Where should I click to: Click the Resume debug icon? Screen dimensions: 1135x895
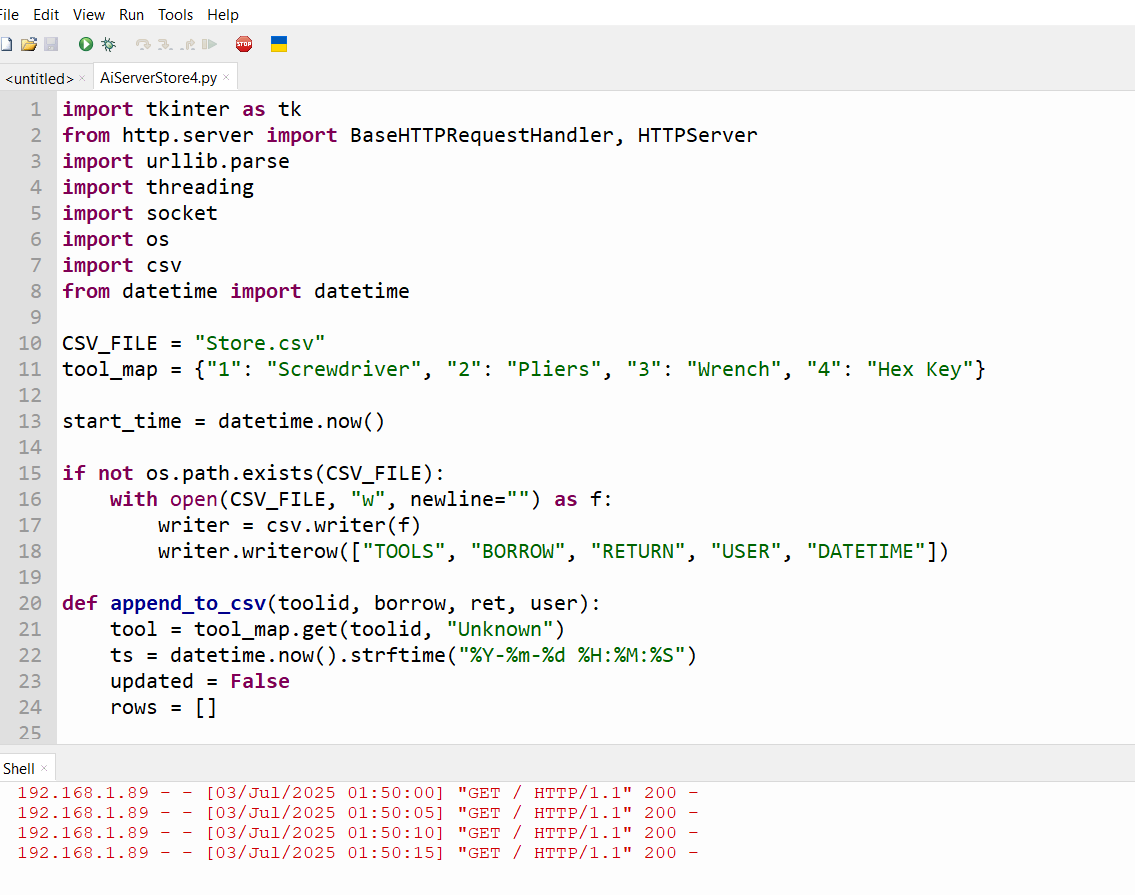(x=209, y=44)
